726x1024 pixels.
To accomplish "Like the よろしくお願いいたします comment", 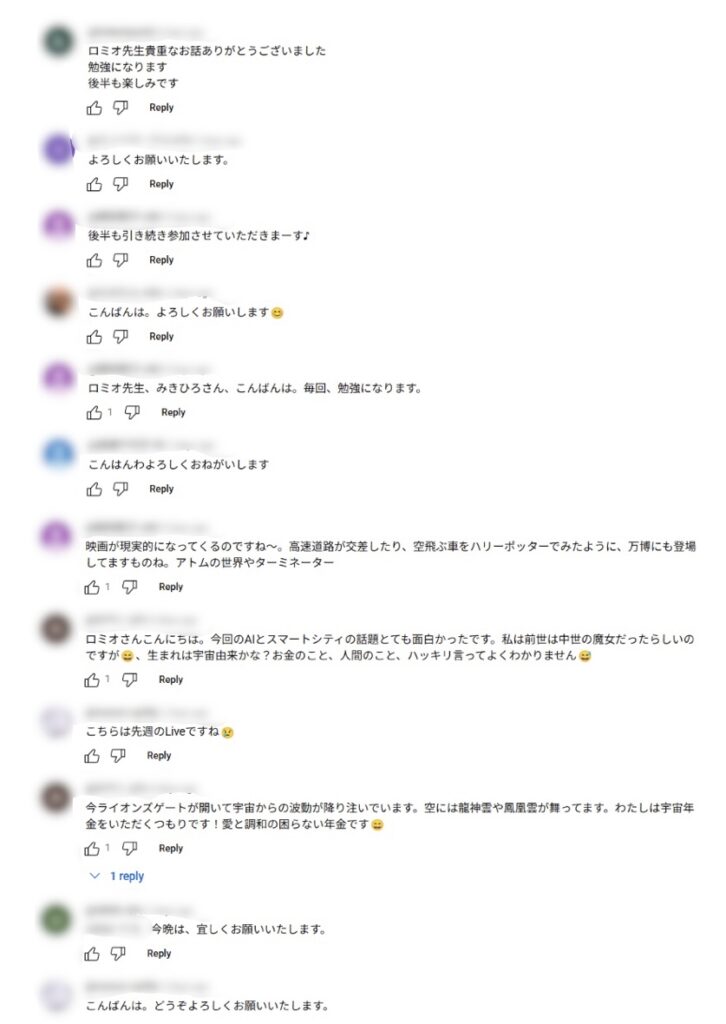I will pyautogui.click(x=94, y=184).
